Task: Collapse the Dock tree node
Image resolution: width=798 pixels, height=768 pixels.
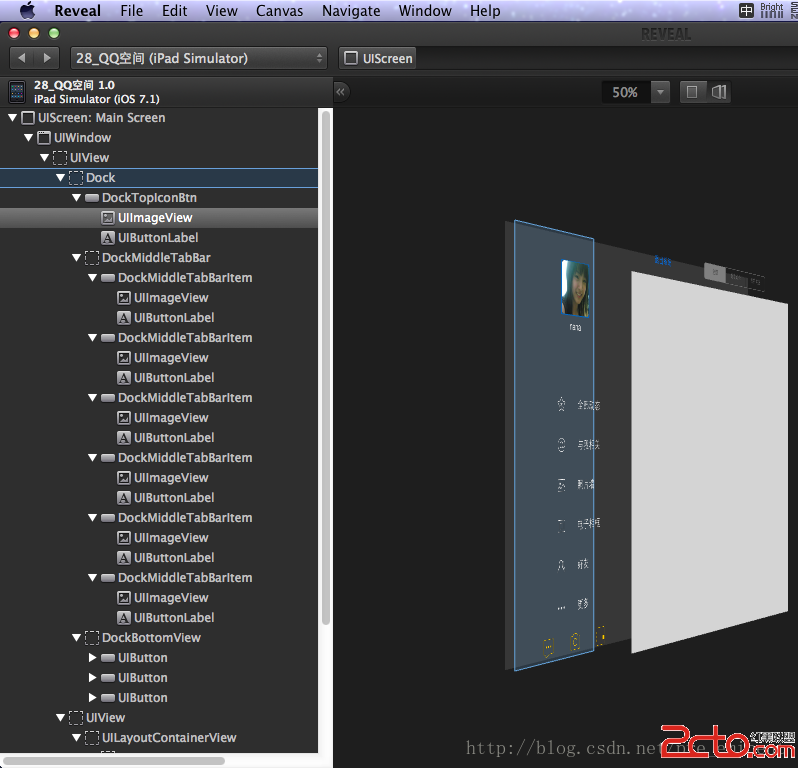Action: pyautogui.click(x=61, y=178)
